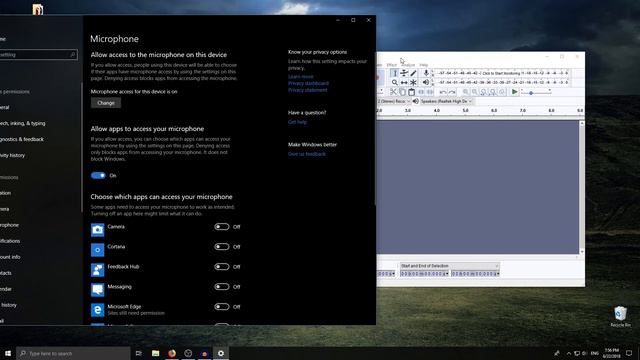Click the Cut scissors icon in Audacity
The width and height of the screenshot is (640, 360).
[x=393, y=92]
